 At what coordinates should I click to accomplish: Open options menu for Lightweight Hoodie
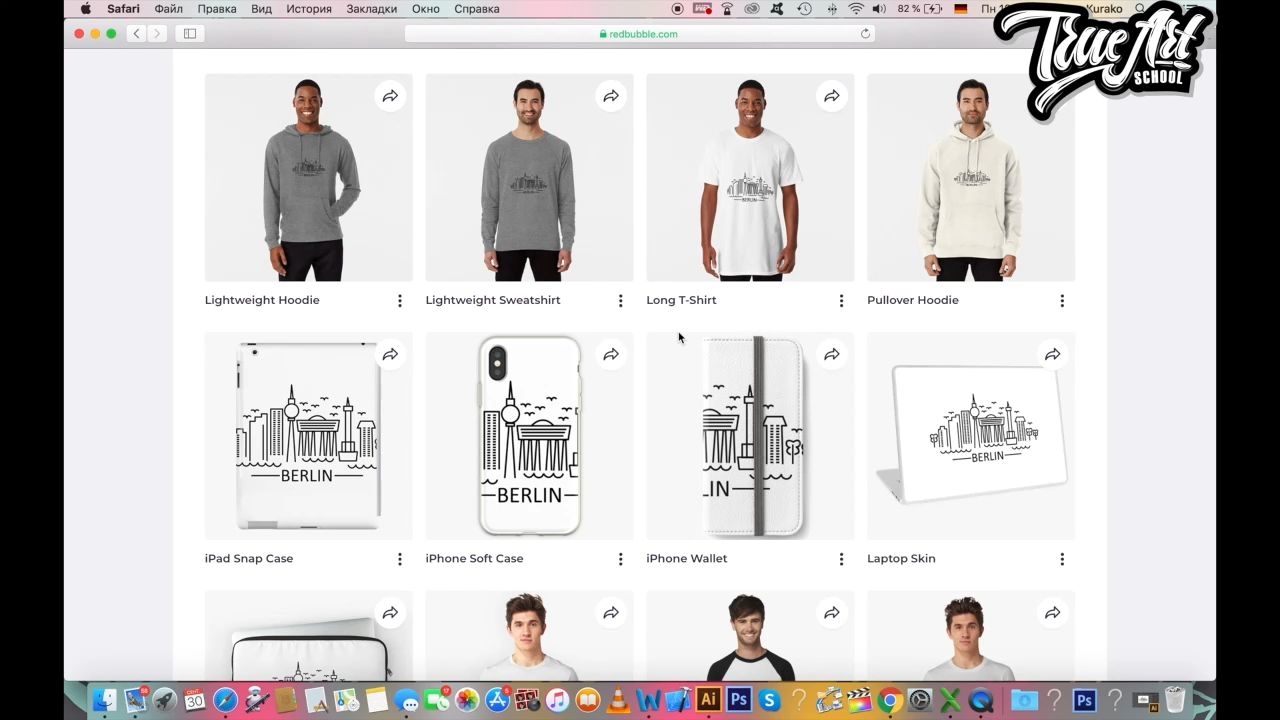[x=400, y=301]
